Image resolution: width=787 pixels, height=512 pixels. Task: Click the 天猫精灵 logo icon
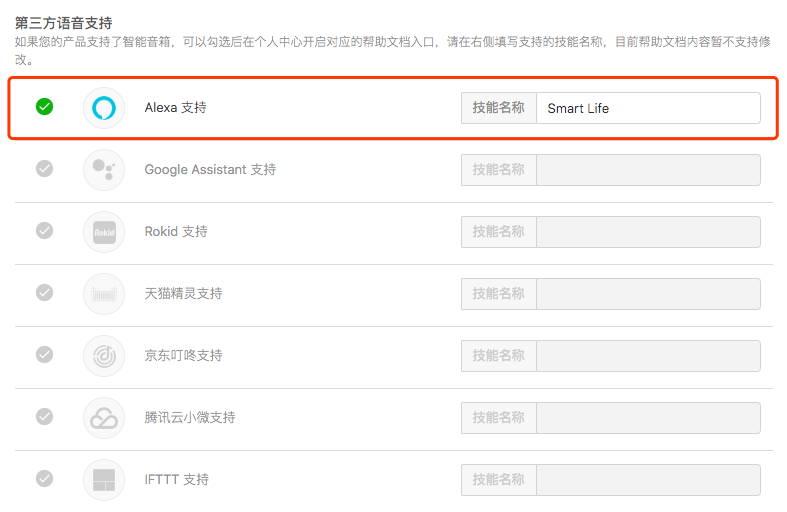(104, 294)
